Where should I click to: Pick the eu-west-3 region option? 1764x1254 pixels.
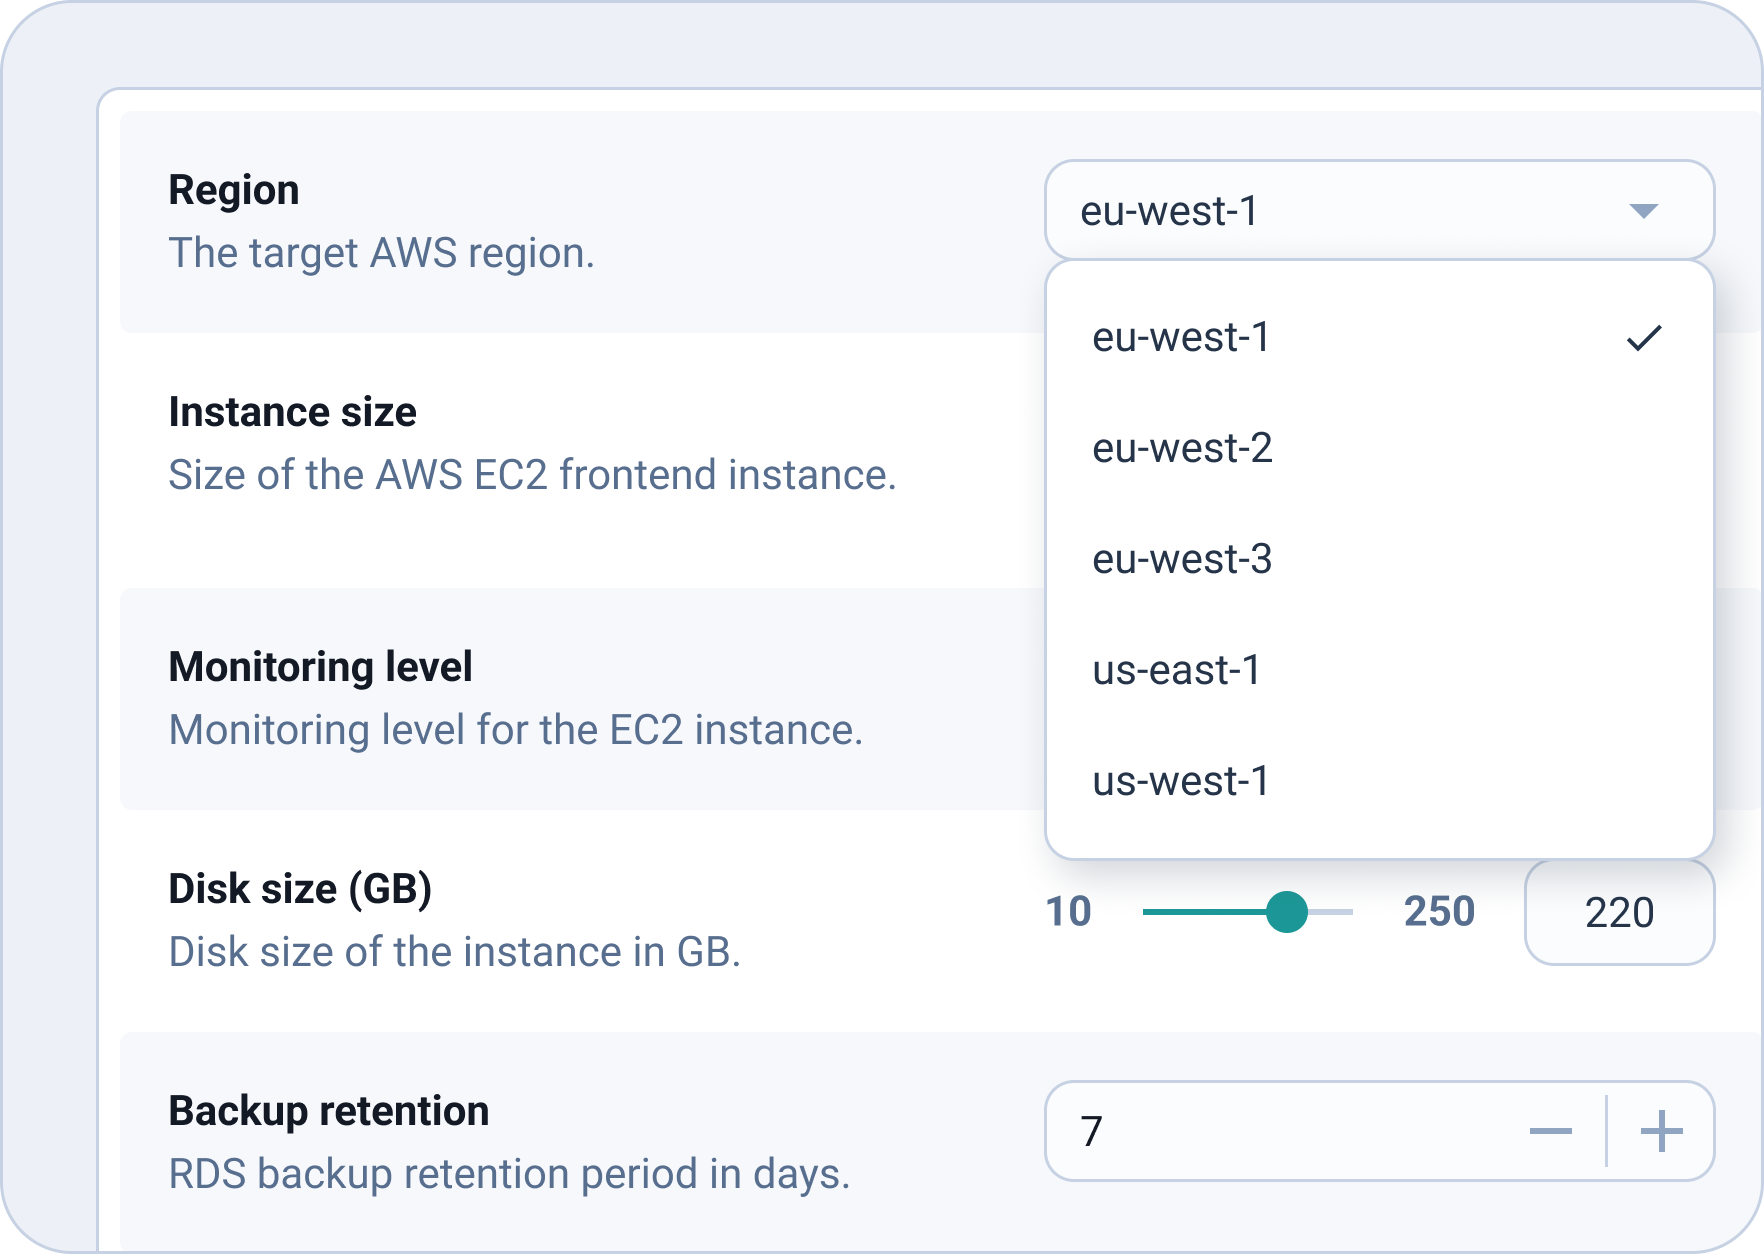click(x=1379, y=560)
